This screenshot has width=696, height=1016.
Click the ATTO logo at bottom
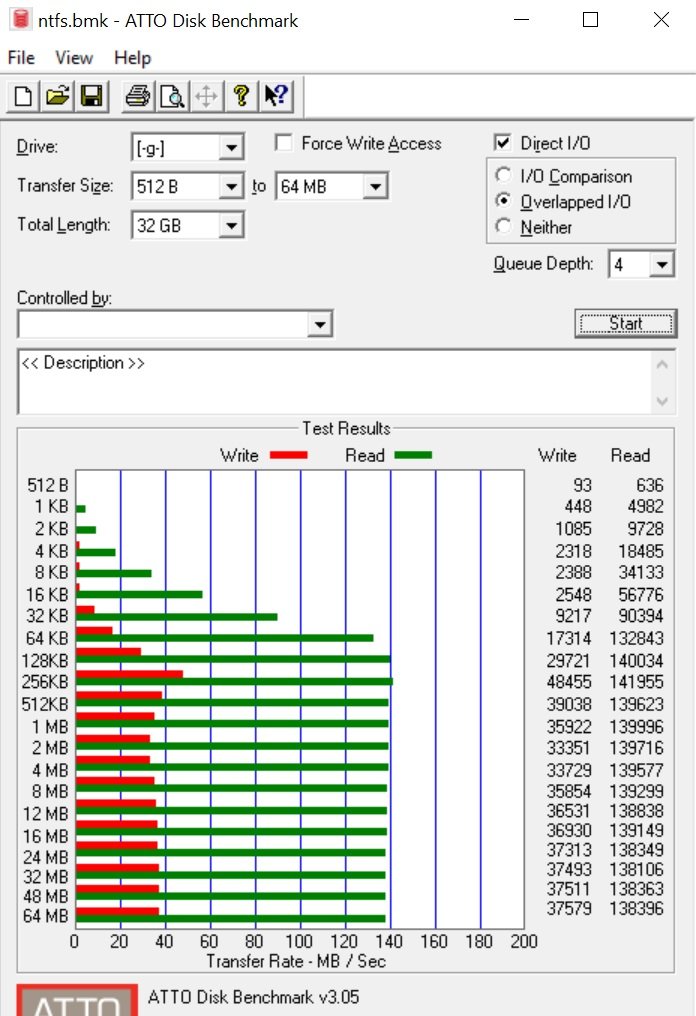pos(77,1001)
